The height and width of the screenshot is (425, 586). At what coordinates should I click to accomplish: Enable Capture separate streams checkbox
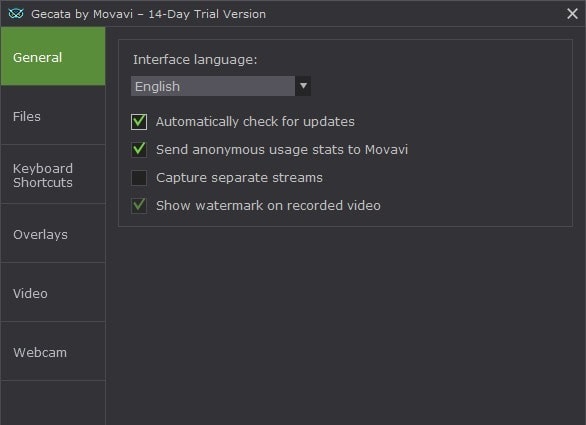[x=139, y=178]
